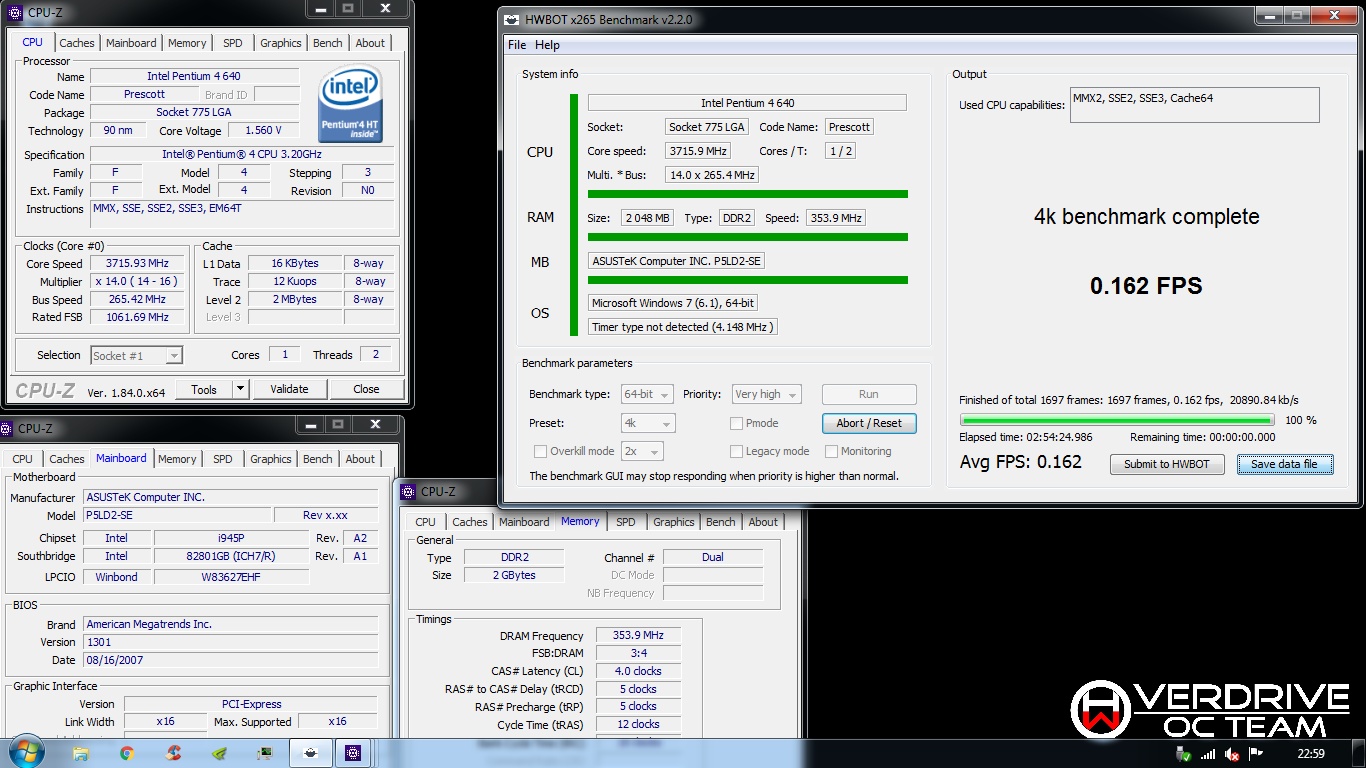Click the Southbridge 82801GB (ICH7/R) value
This screenshot has height=768, width=1366.
click(x=232, y=556)
